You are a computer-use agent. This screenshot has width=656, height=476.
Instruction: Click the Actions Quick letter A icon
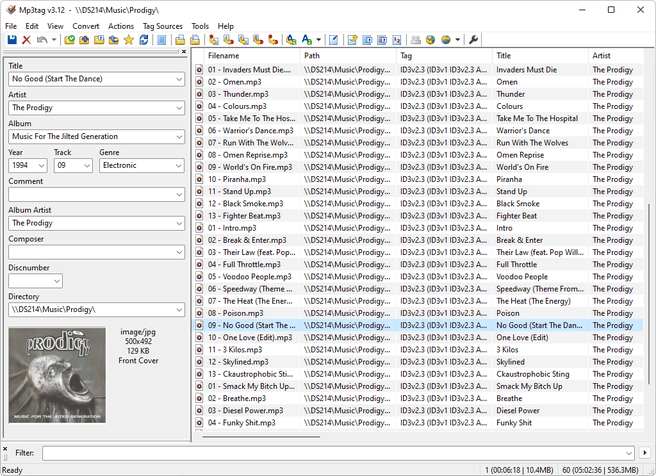307,40
